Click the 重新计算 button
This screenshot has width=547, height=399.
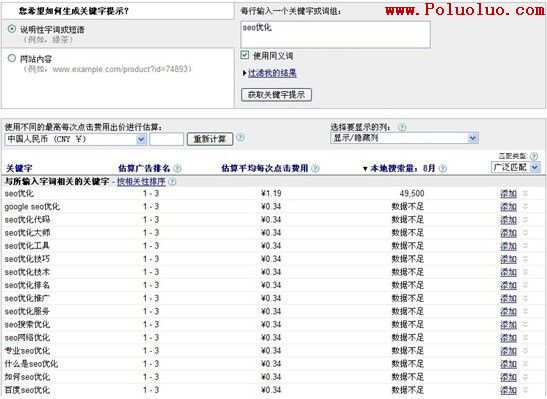tap(210, 139)
